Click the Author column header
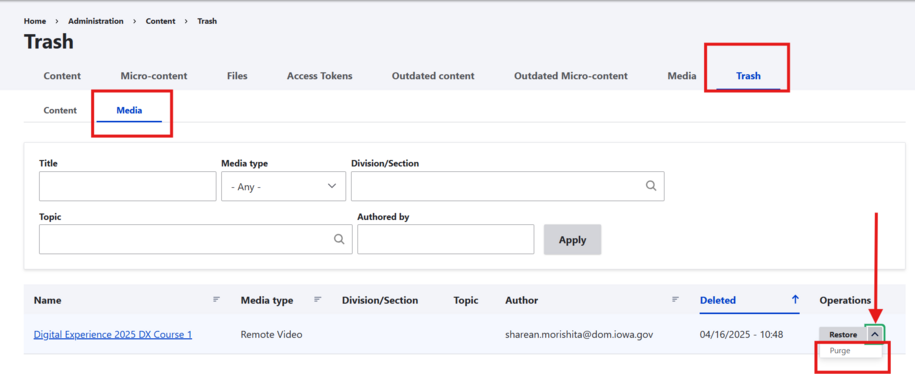This screenshot has height=374, width=915. [x=522, y=300]
